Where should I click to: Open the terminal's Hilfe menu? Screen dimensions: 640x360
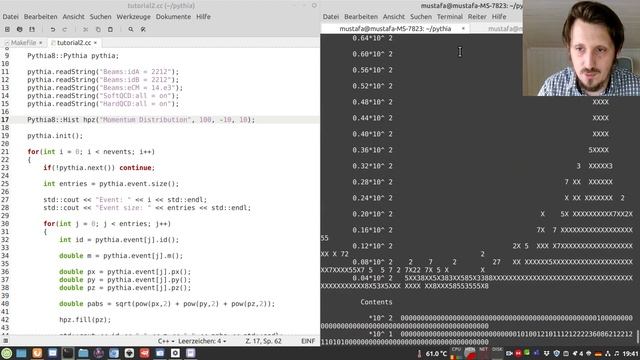pyautogui.click(x=499, y=17)
